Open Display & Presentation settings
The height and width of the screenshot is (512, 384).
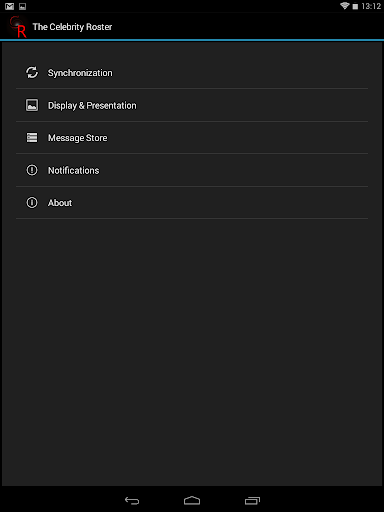click(x=192, y=105)
